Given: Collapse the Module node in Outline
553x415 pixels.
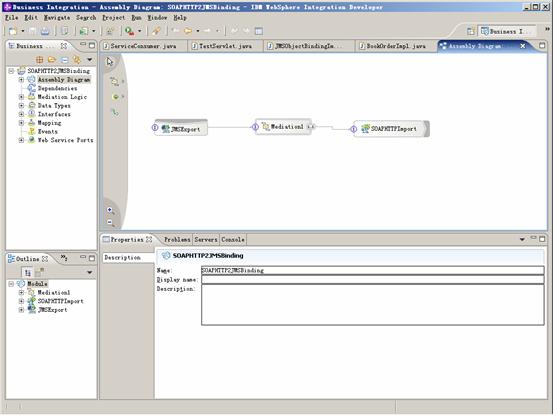Looking at the screenshot, I should coord(11,284).
